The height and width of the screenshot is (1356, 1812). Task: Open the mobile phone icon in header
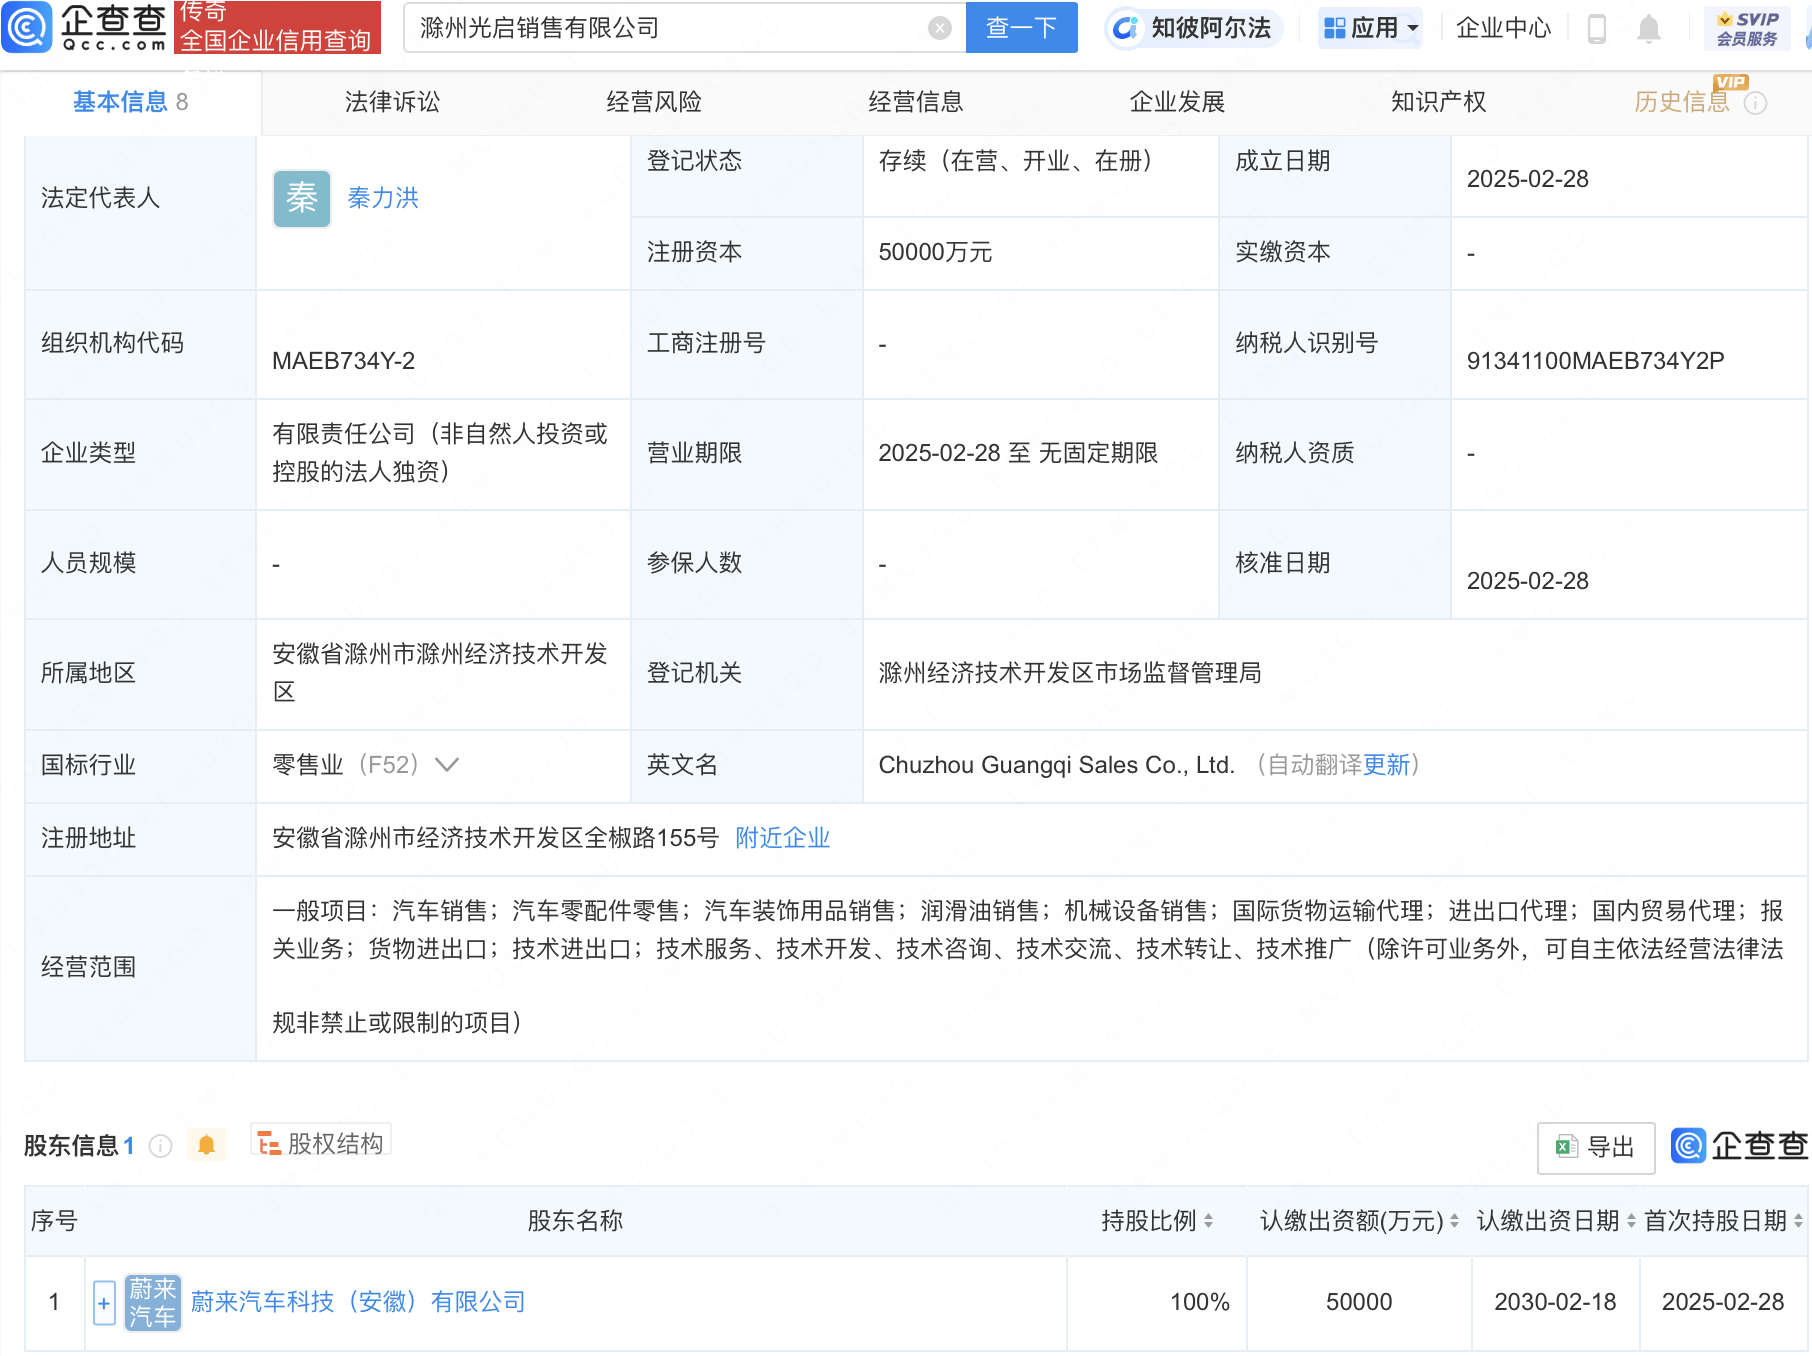click(x=1597, y=29)
